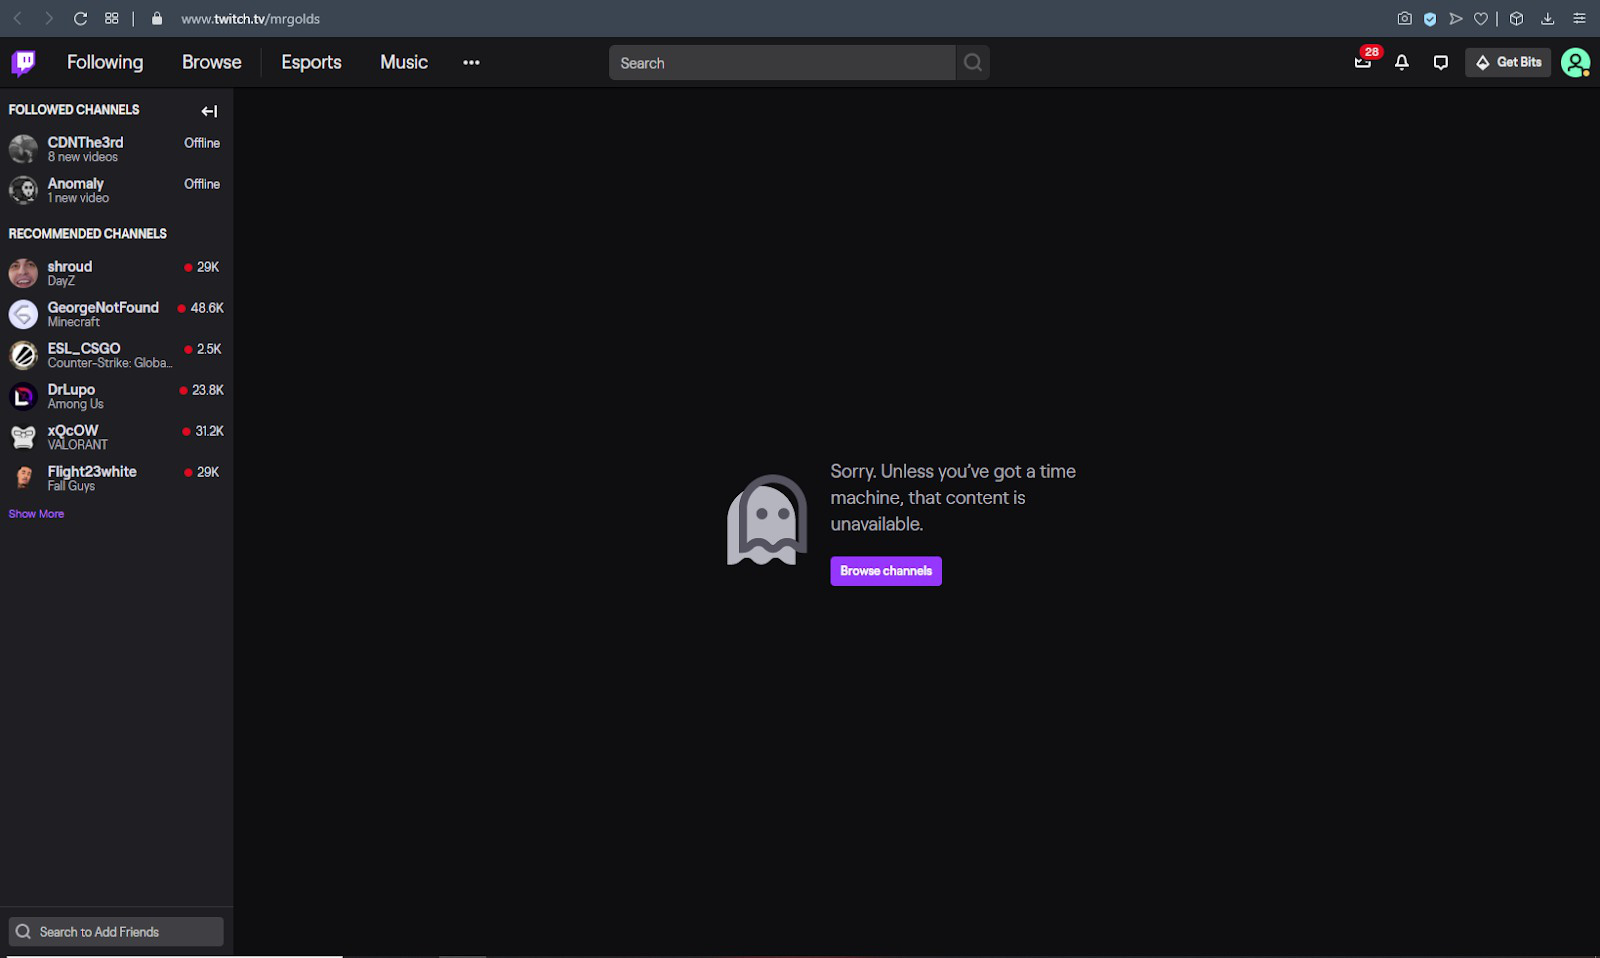Click the Among Us game label
The height and width of the screenshot is (958, 1600).
(x=75, y=404)
